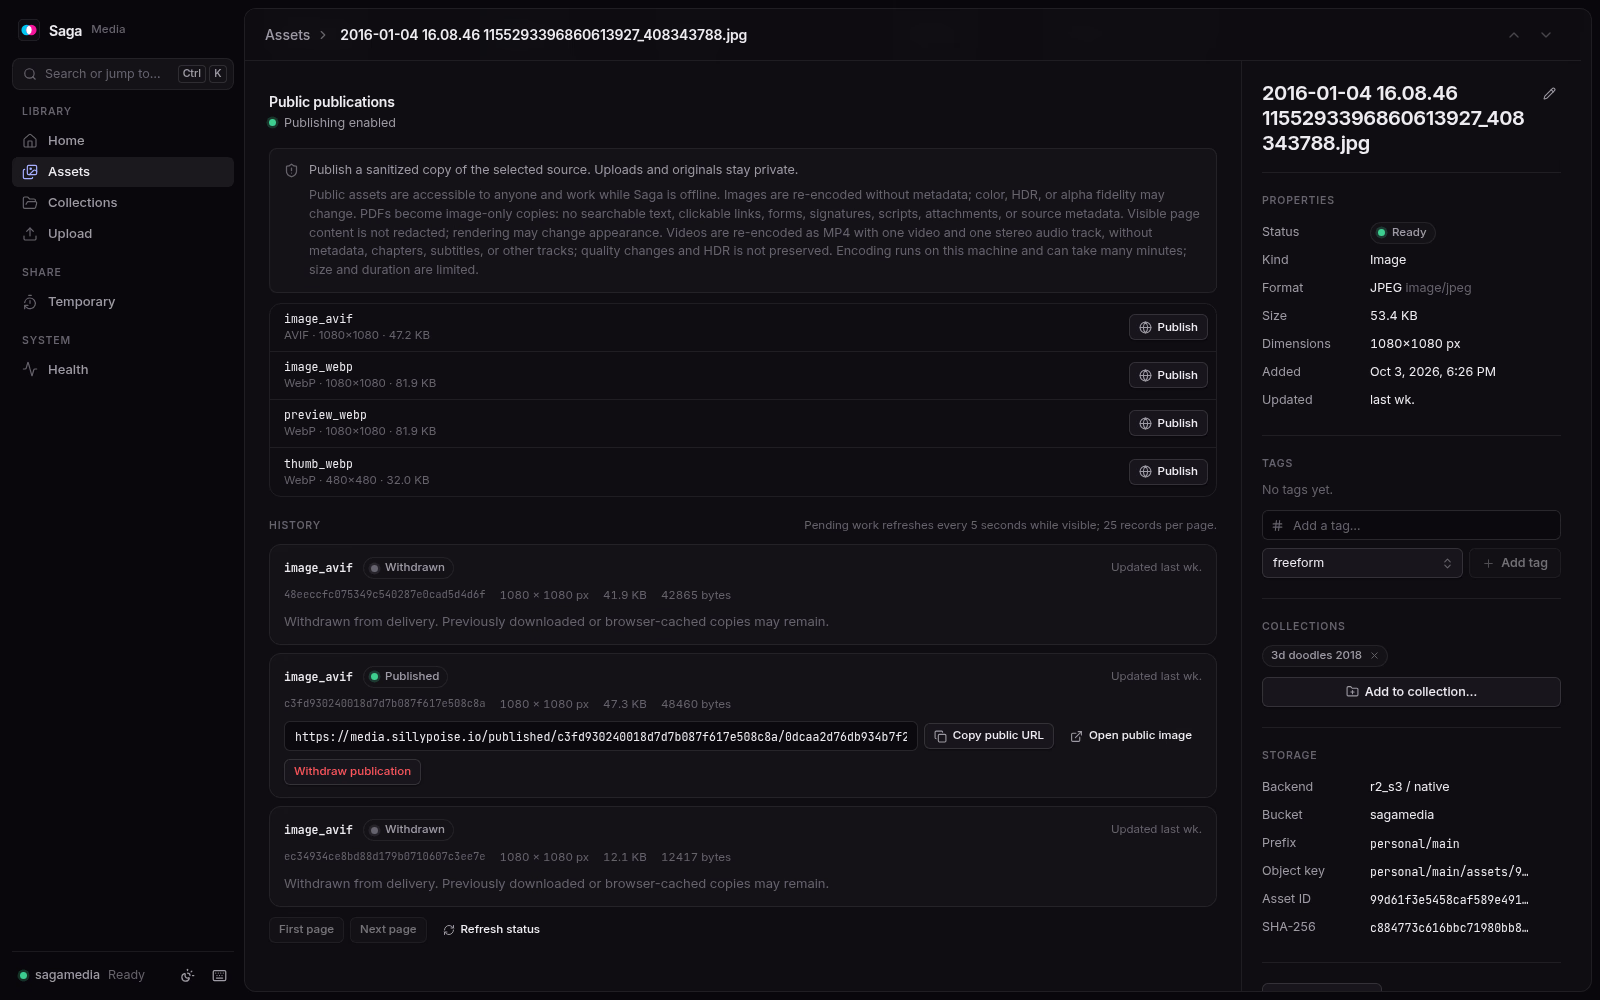
Task: Click the Copy public URL button
Action: point(989,736)
